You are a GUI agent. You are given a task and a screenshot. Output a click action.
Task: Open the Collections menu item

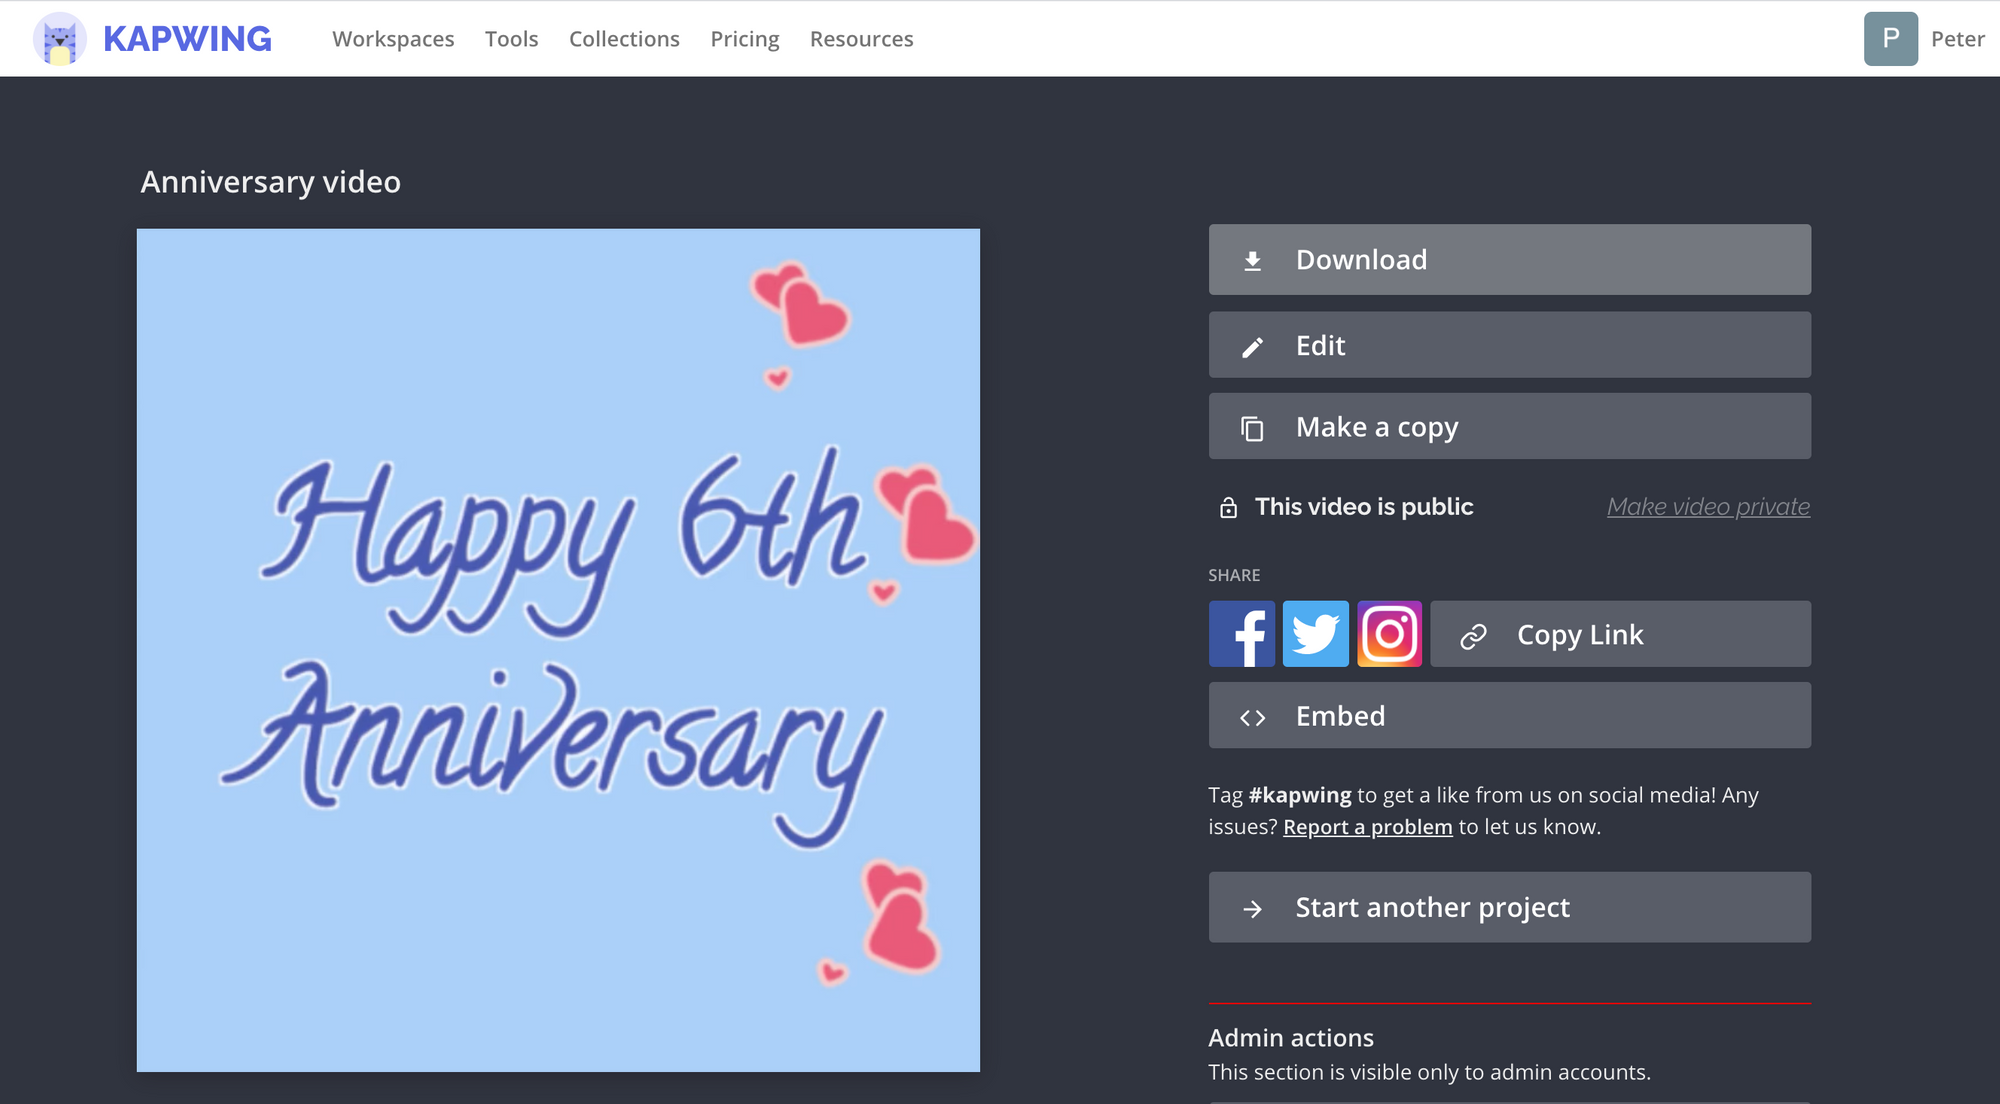coord(624,39)
